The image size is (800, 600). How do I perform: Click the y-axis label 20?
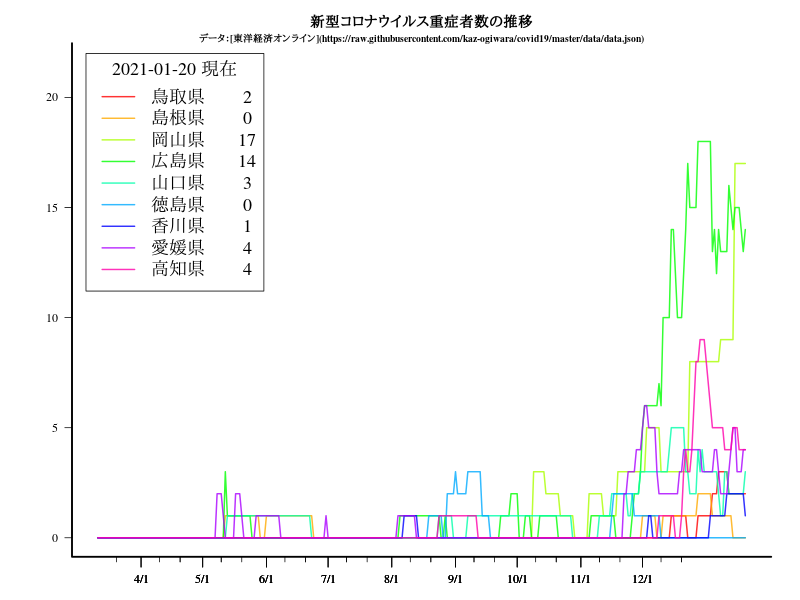pos(52,97)
